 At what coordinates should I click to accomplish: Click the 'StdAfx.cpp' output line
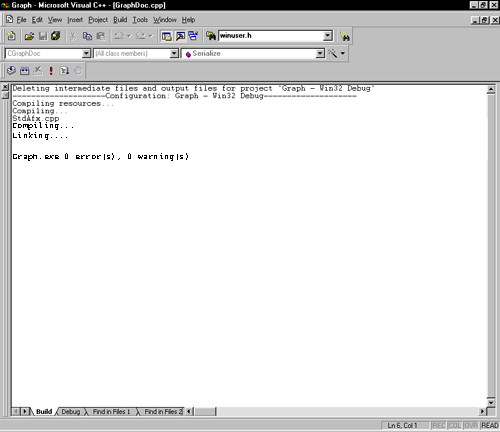click(x=36, y=118)
